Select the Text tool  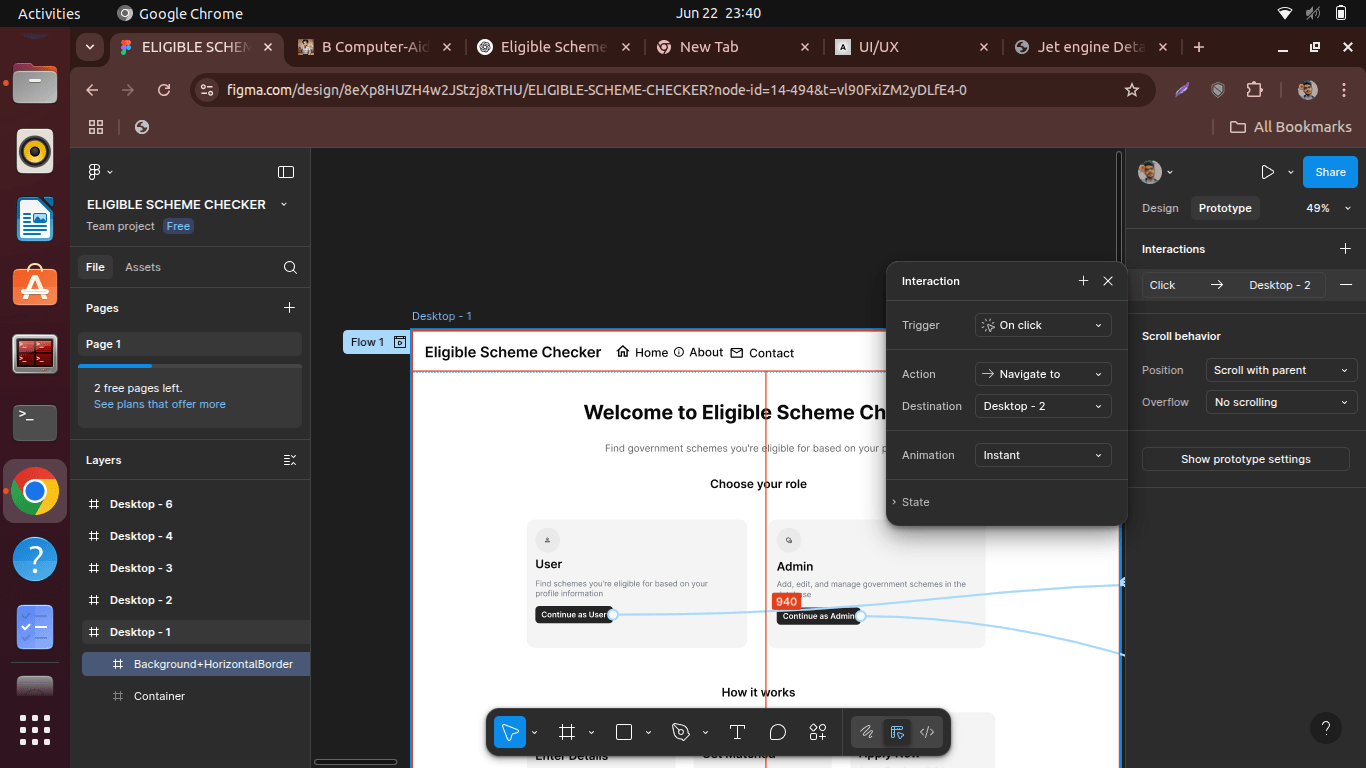(737, 732)
